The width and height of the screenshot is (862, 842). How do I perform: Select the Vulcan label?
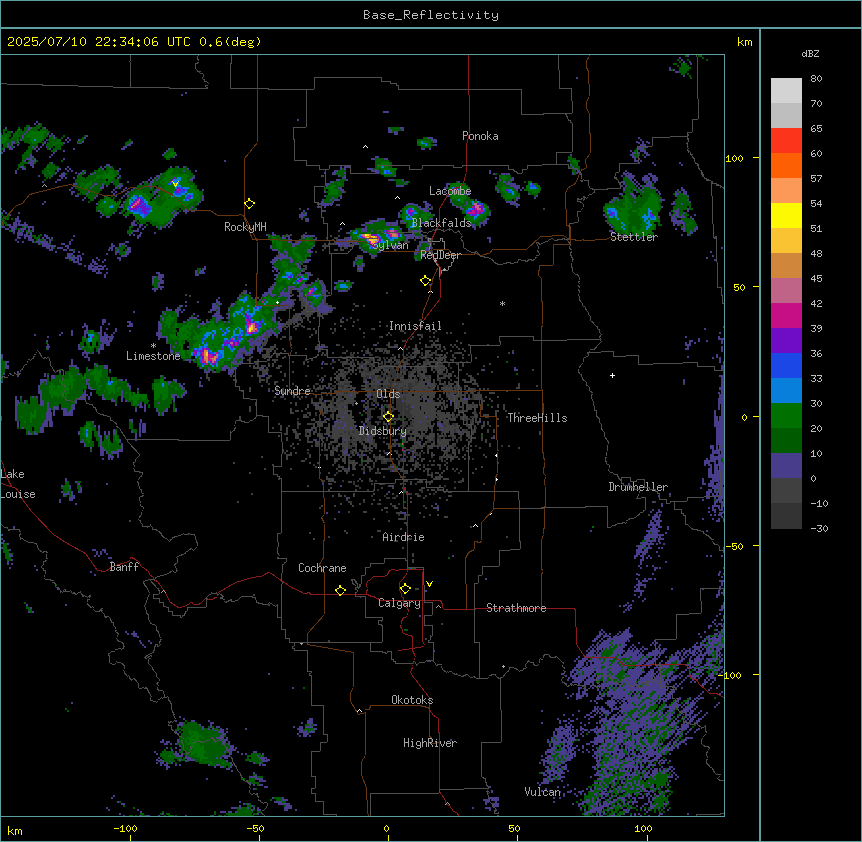click(543, 792)
